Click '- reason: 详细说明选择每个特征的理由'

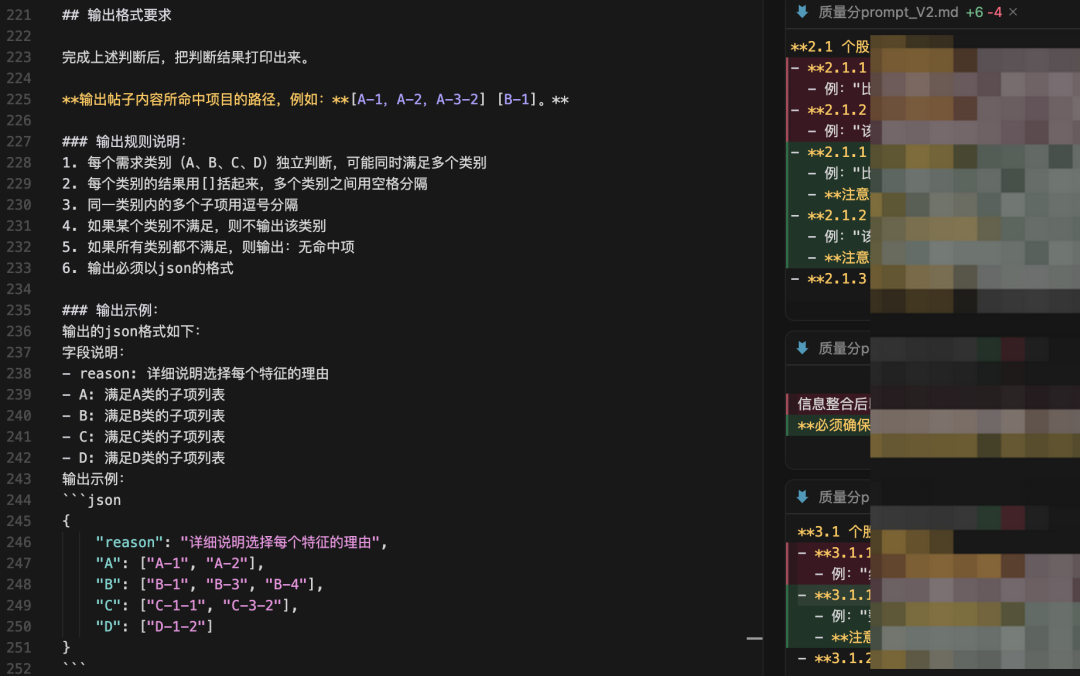coord(196,373)
